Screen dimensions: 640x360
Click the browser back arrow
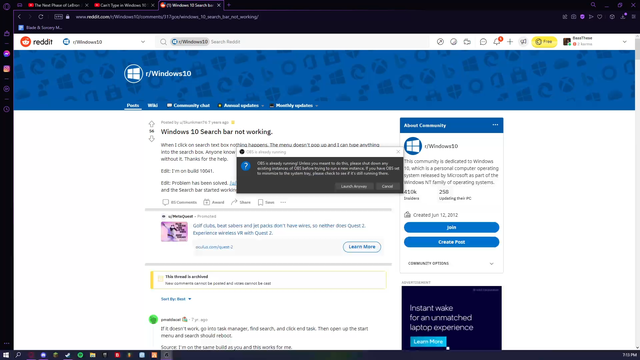coord(19,17)
